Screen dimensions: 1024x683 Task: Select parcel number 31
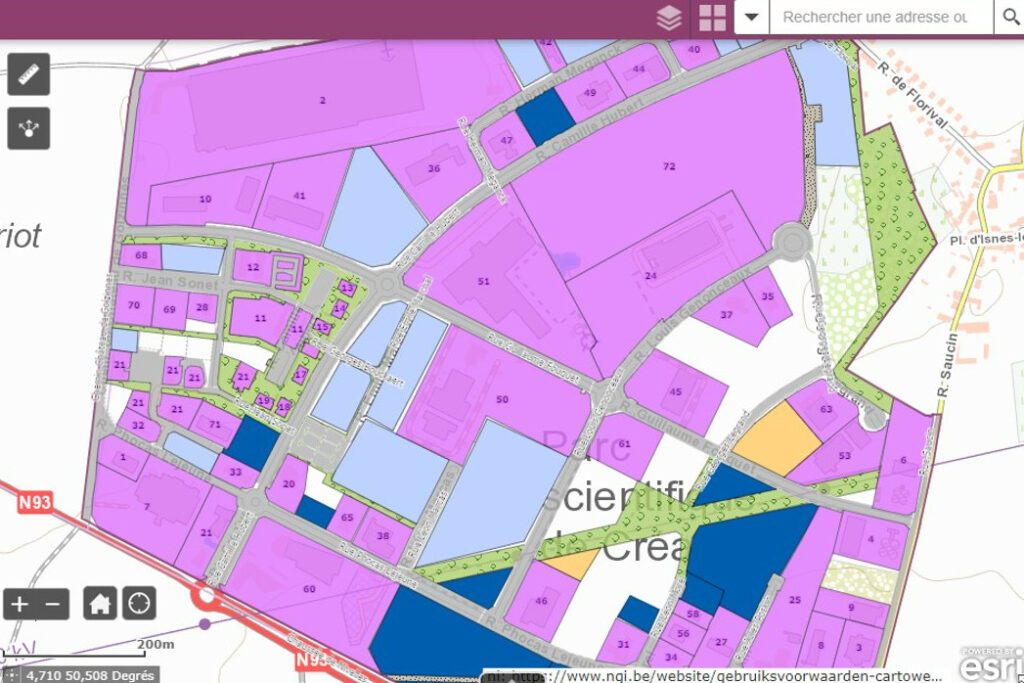(623, 644)
